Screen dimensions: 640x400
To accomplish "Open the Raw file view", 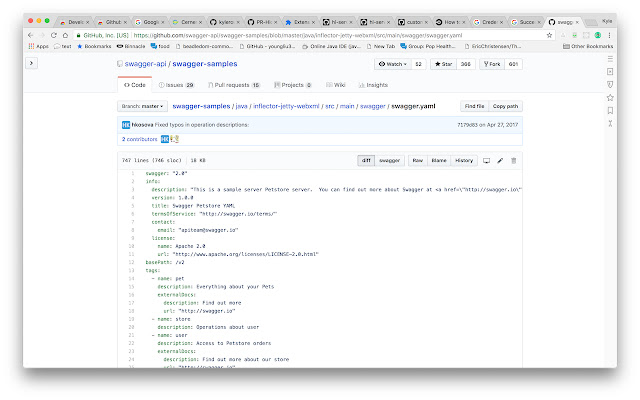I will [418, 160].
